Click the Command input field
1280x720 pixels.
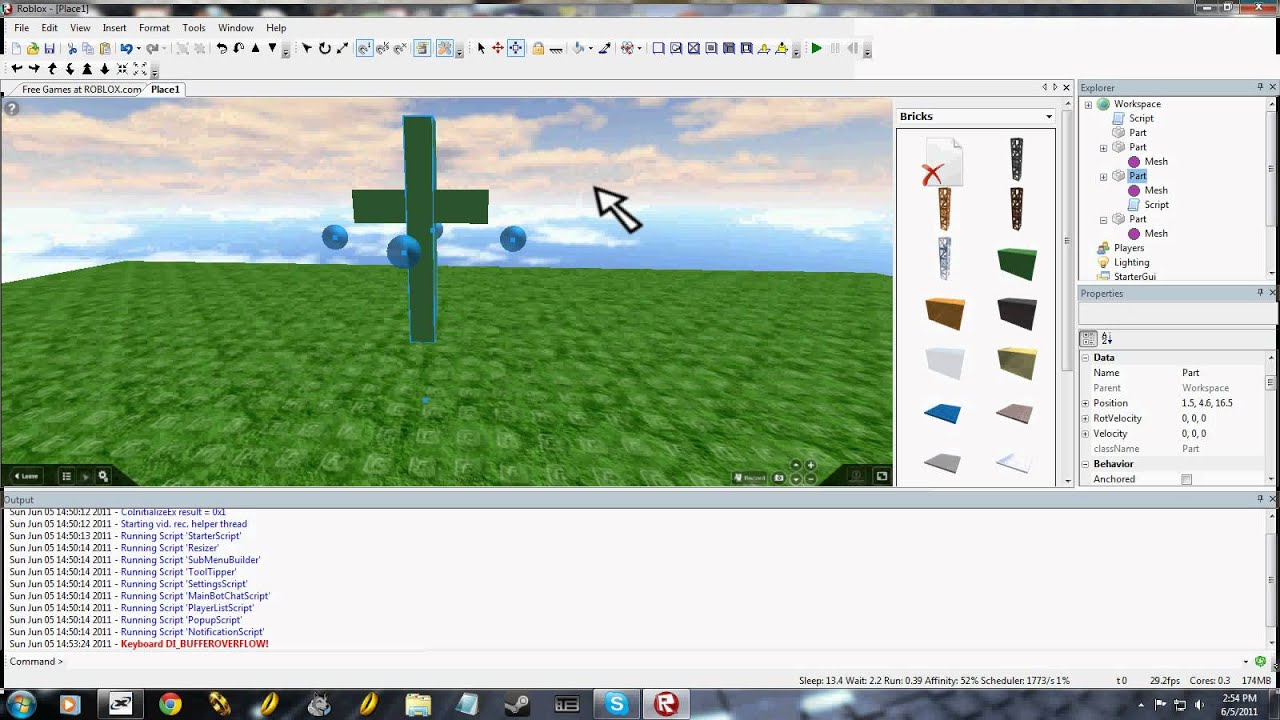pyautogui.click(x=652, y=661)
